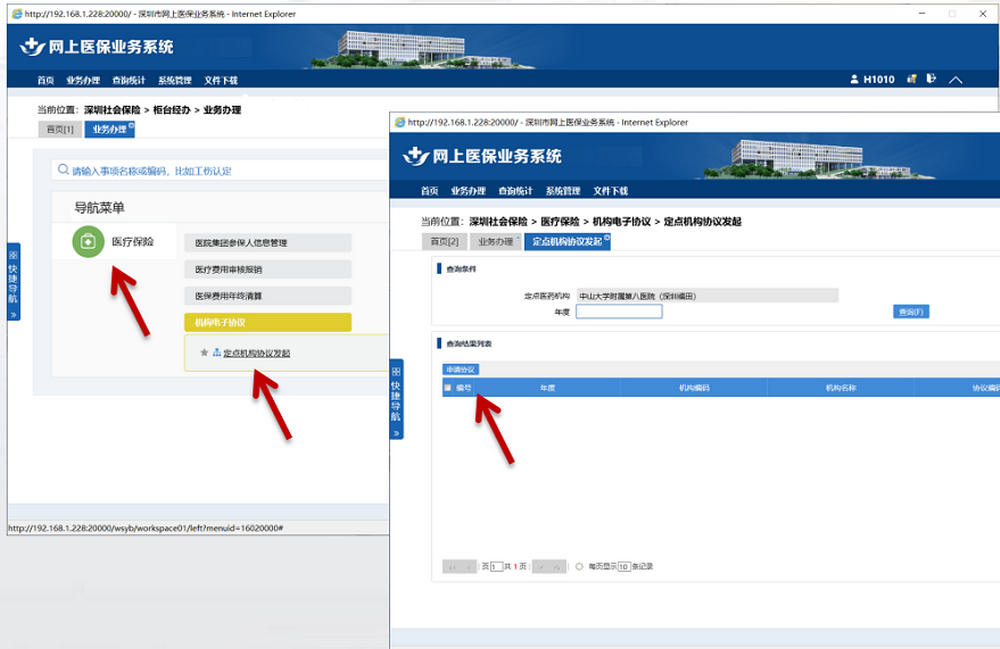The height and width of the screenshot is (649, 1000).
Task: Click the user profile icon next to H1010
Action: tap(854, 80)
